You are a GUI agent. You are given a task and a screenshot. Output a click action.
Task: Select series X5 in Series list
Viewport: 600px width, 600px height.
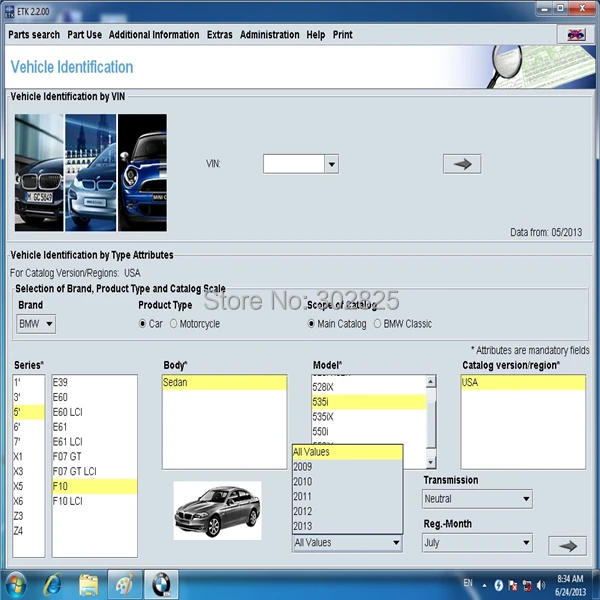29,486
